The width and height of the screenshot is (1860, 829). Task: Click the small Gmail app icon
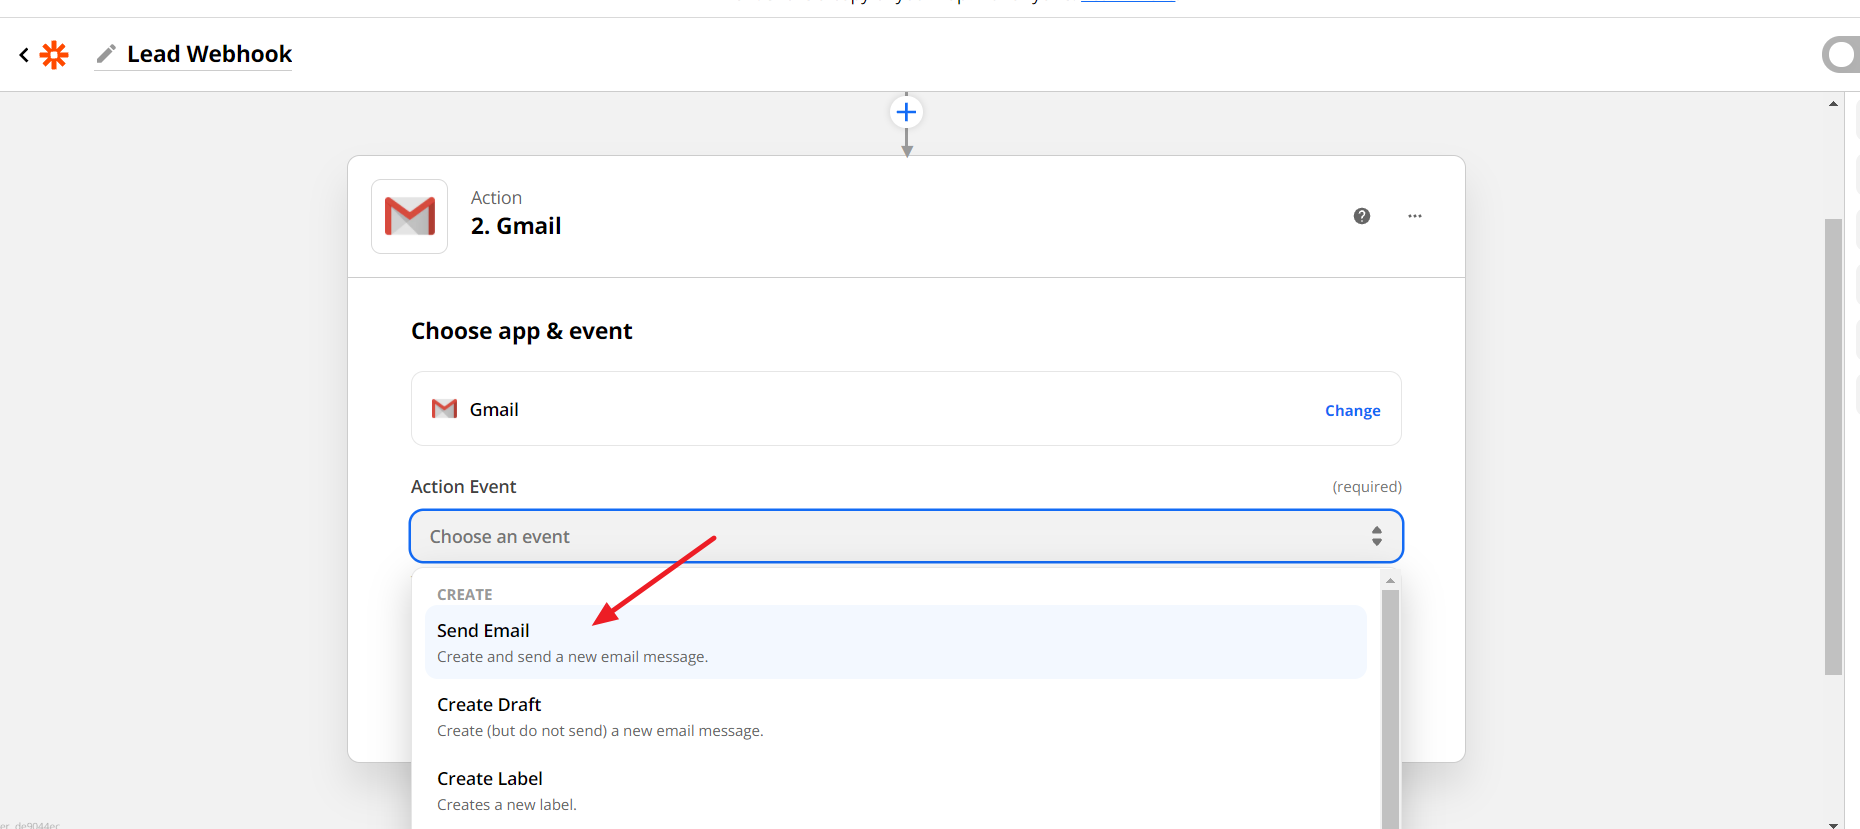pos(444,409)
